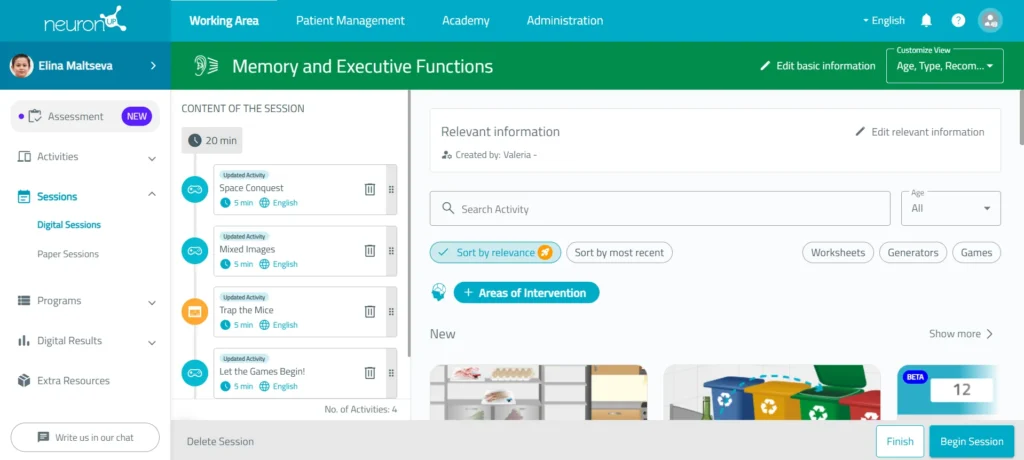This screenshot has width=1024, height=460.
Task: Open the English language selector
Action: point(884,20)
